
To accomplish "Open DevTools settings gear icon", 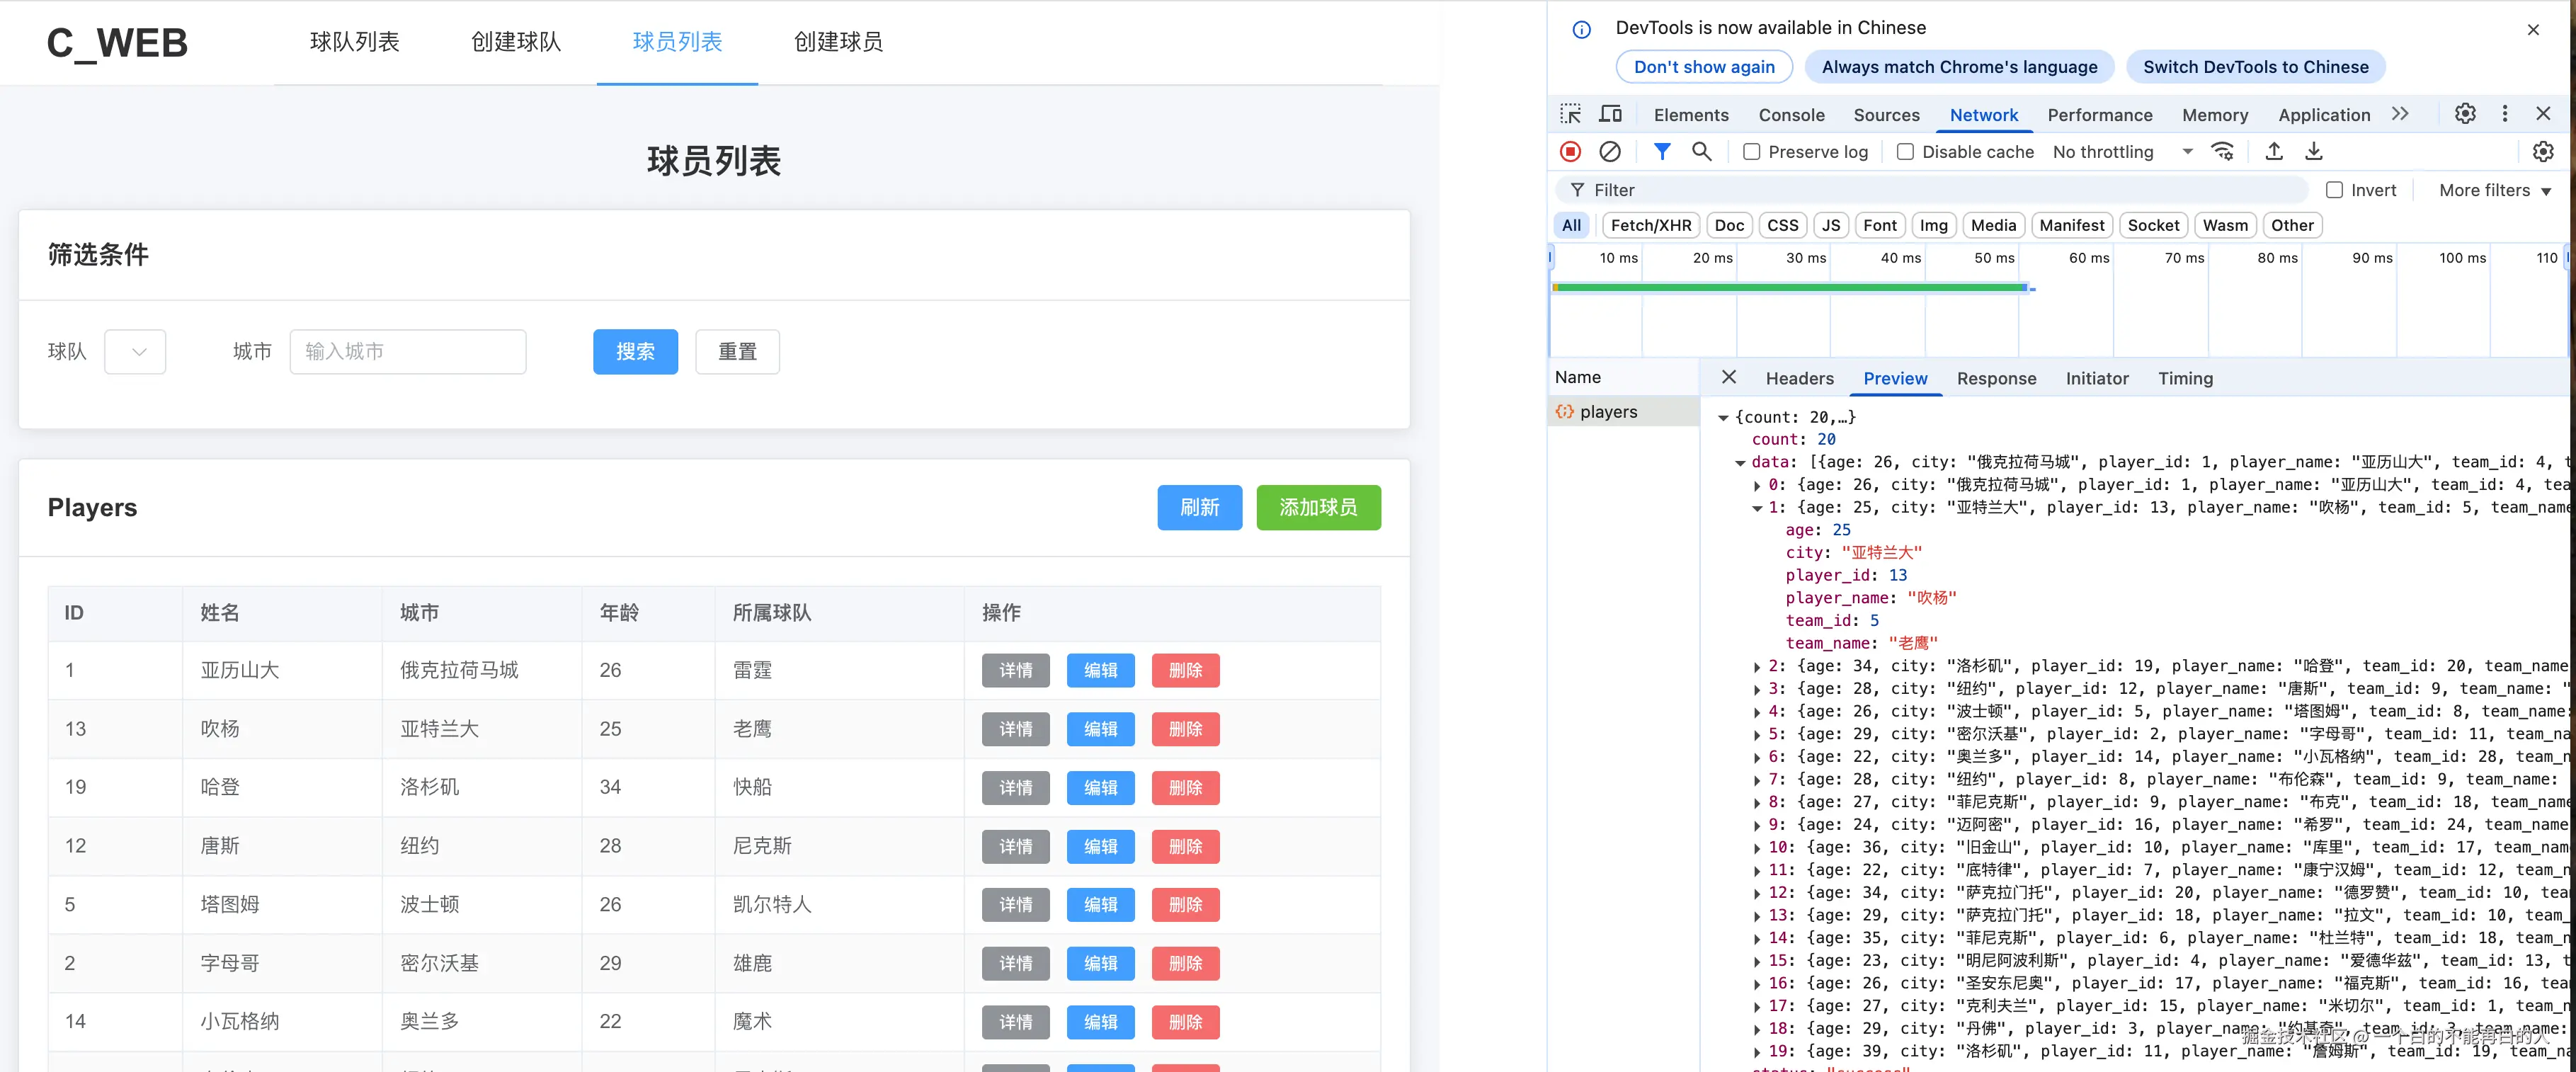I will (x=2464, y=114).
